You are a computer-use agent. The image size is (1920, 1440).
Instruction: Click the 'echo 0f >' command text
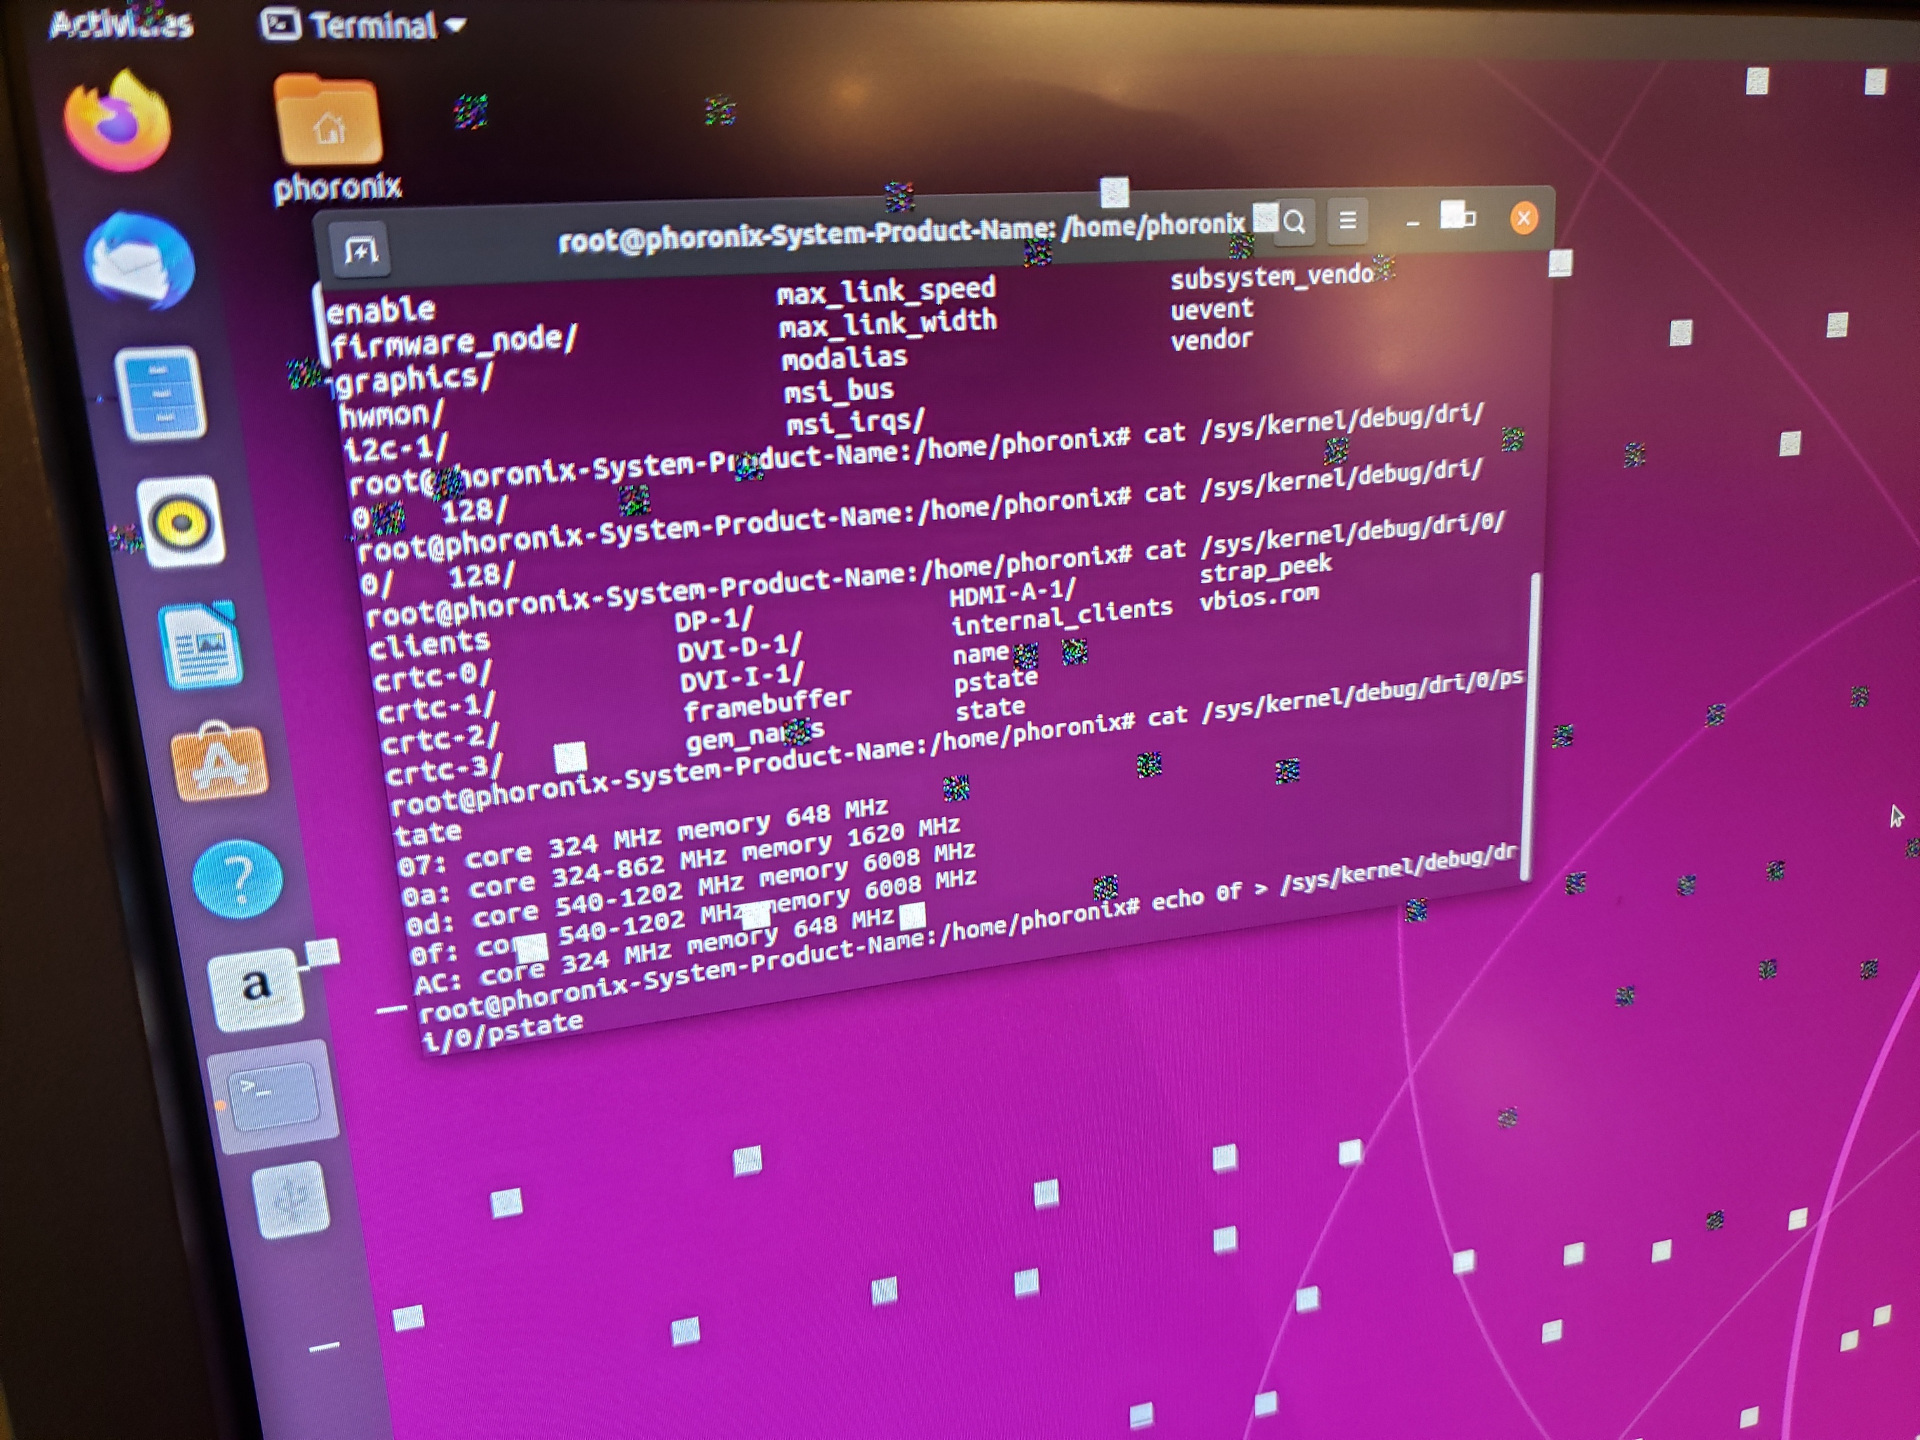(x=1210, y=897)
